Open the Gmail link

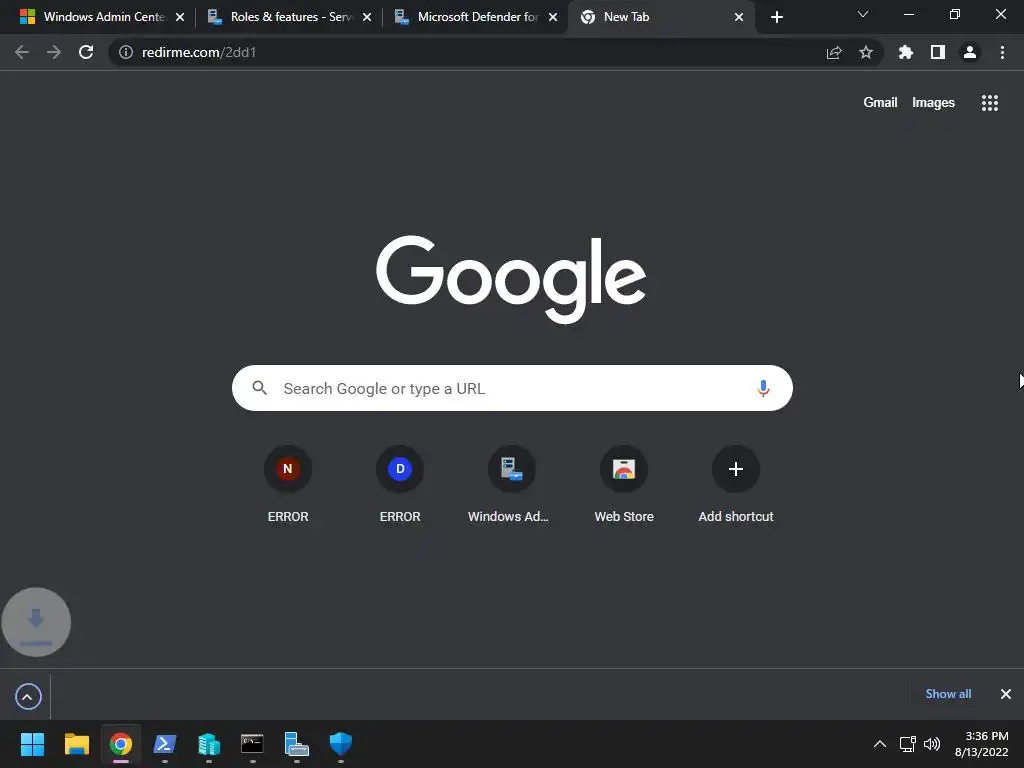click(x=880, y=103)
